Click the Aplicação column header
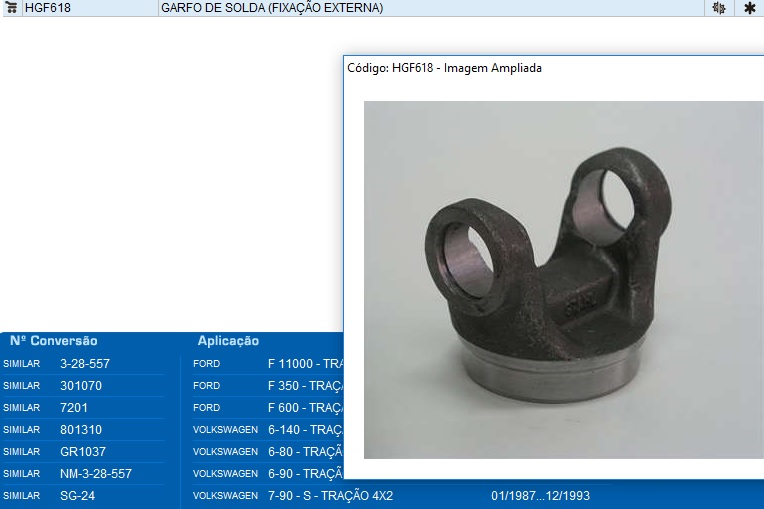 pyautogui.click(x=228, y=341)
